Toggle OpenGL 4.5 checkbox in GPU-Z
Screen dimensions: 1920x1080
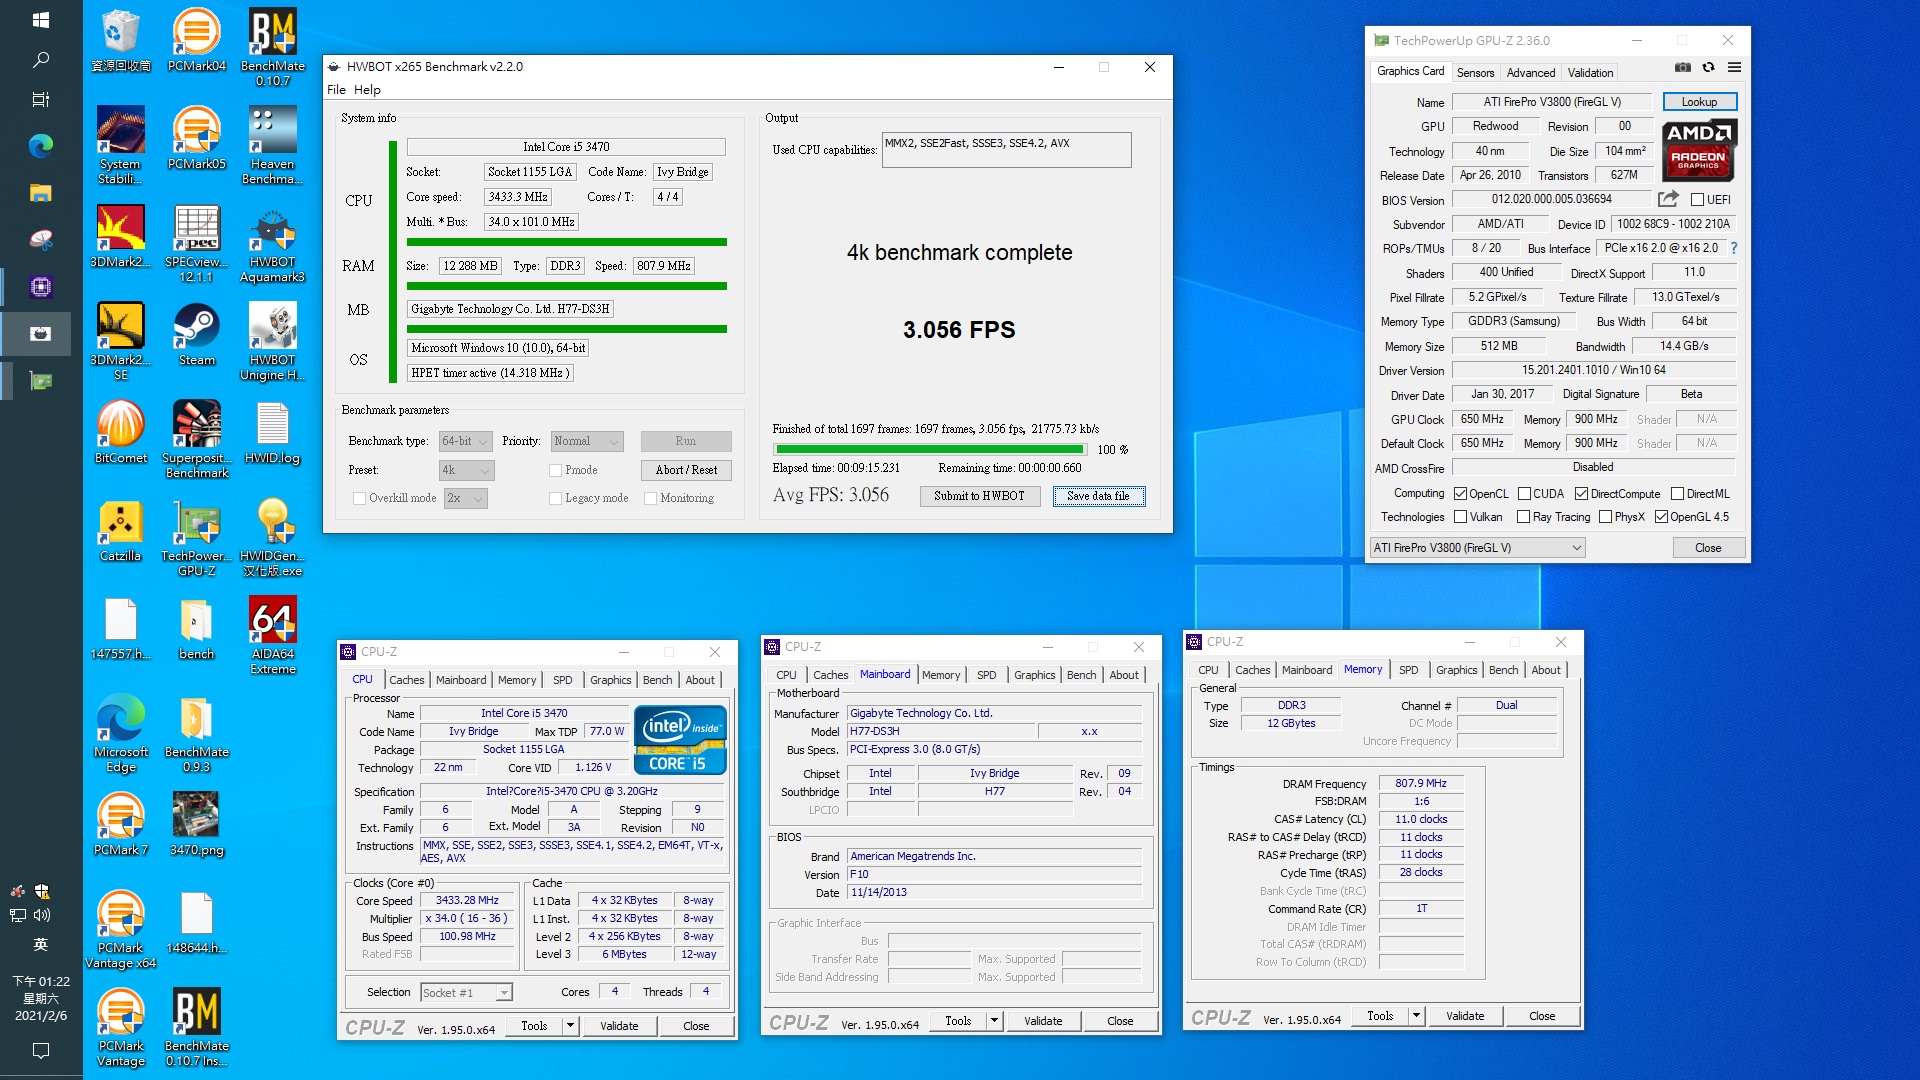(x=1661, y=517)
